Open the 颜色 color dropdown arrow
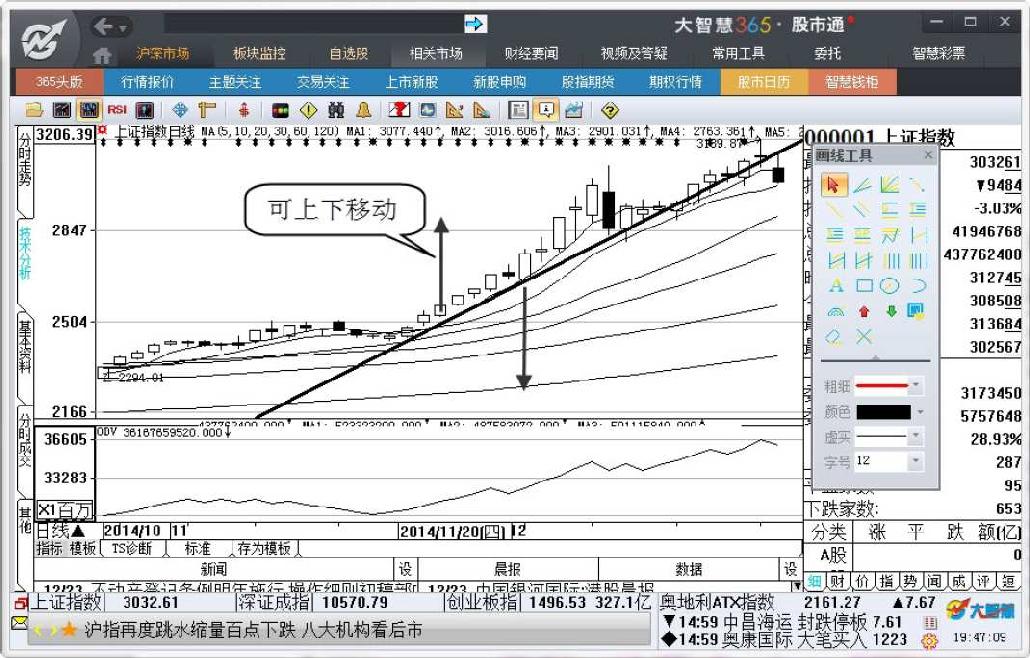 [920, 412]
